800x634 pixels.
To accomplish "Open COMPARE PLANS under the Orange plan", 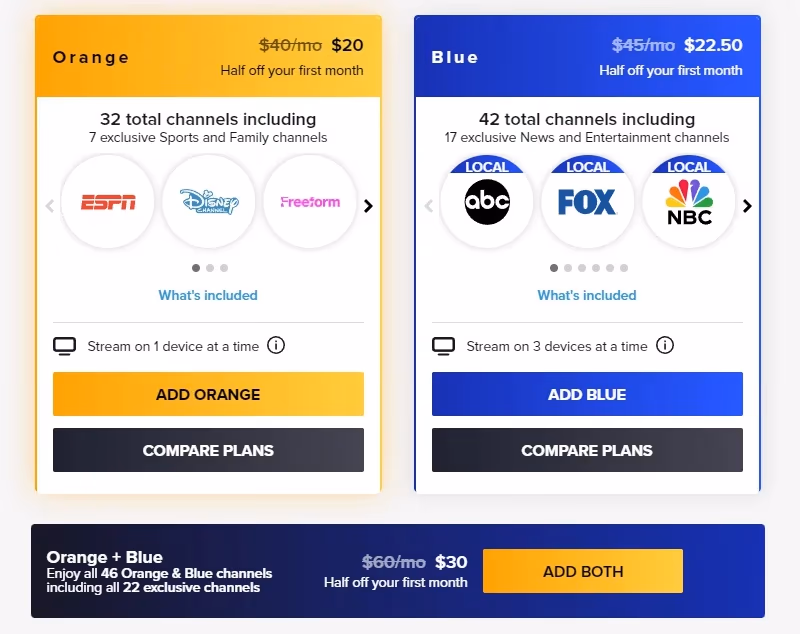I will 208,450.
